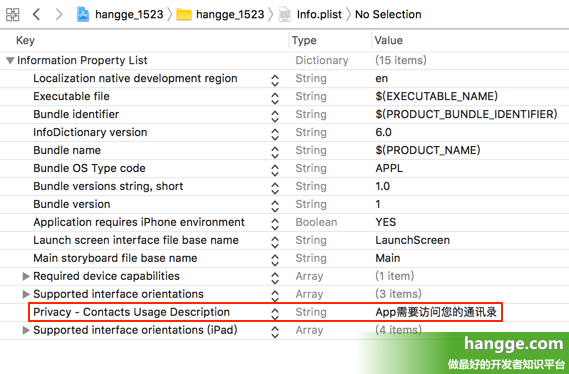Click the $(EXECUTABLE_NAME) value
The height and width of the screenshot is (374, 569).
coord(437,96)
